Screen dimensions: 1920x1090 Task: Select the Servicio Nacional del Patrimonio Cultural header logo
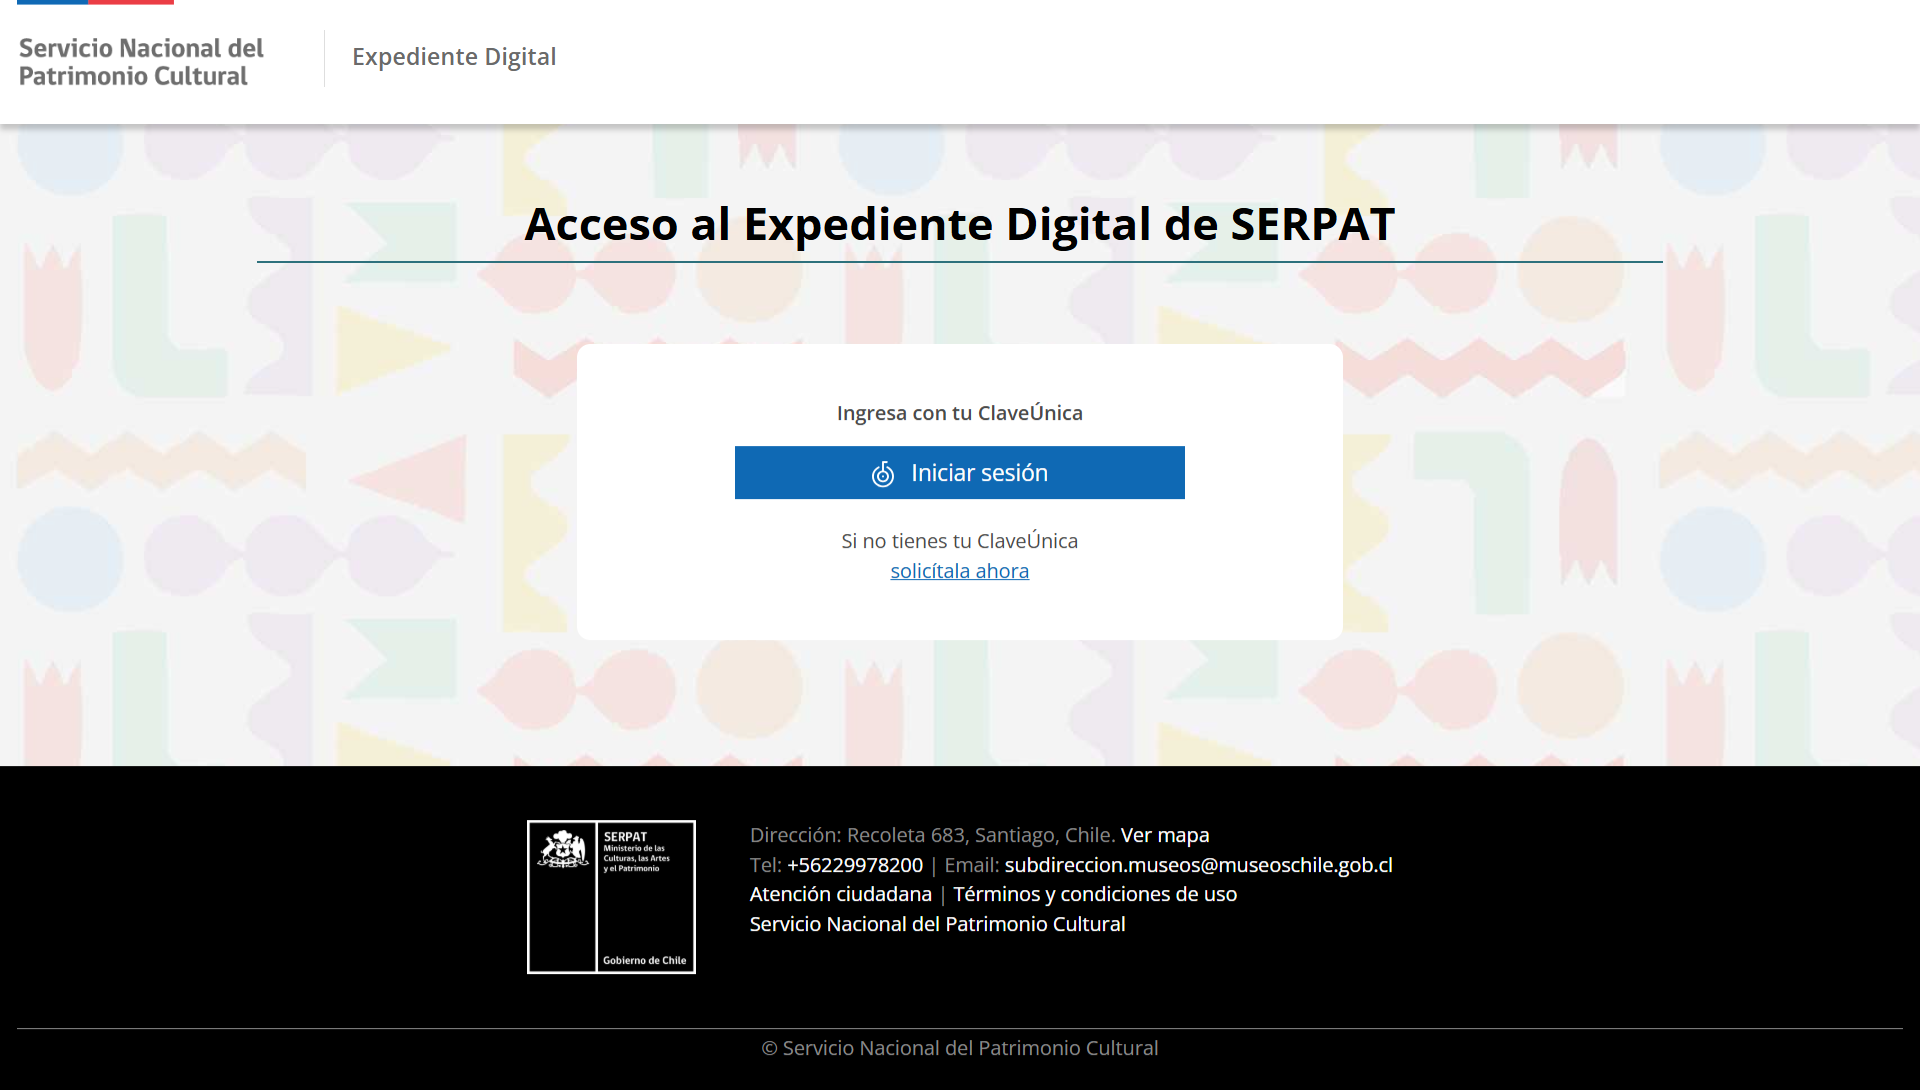[x=140, y=61]
